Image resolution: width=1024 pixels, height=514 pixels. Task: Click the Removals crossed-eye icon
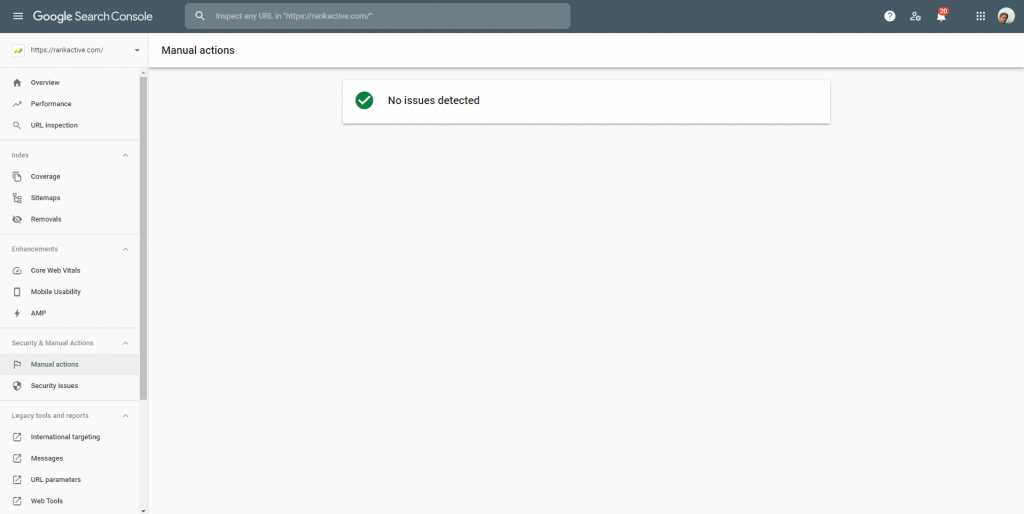tap(17, 219)
